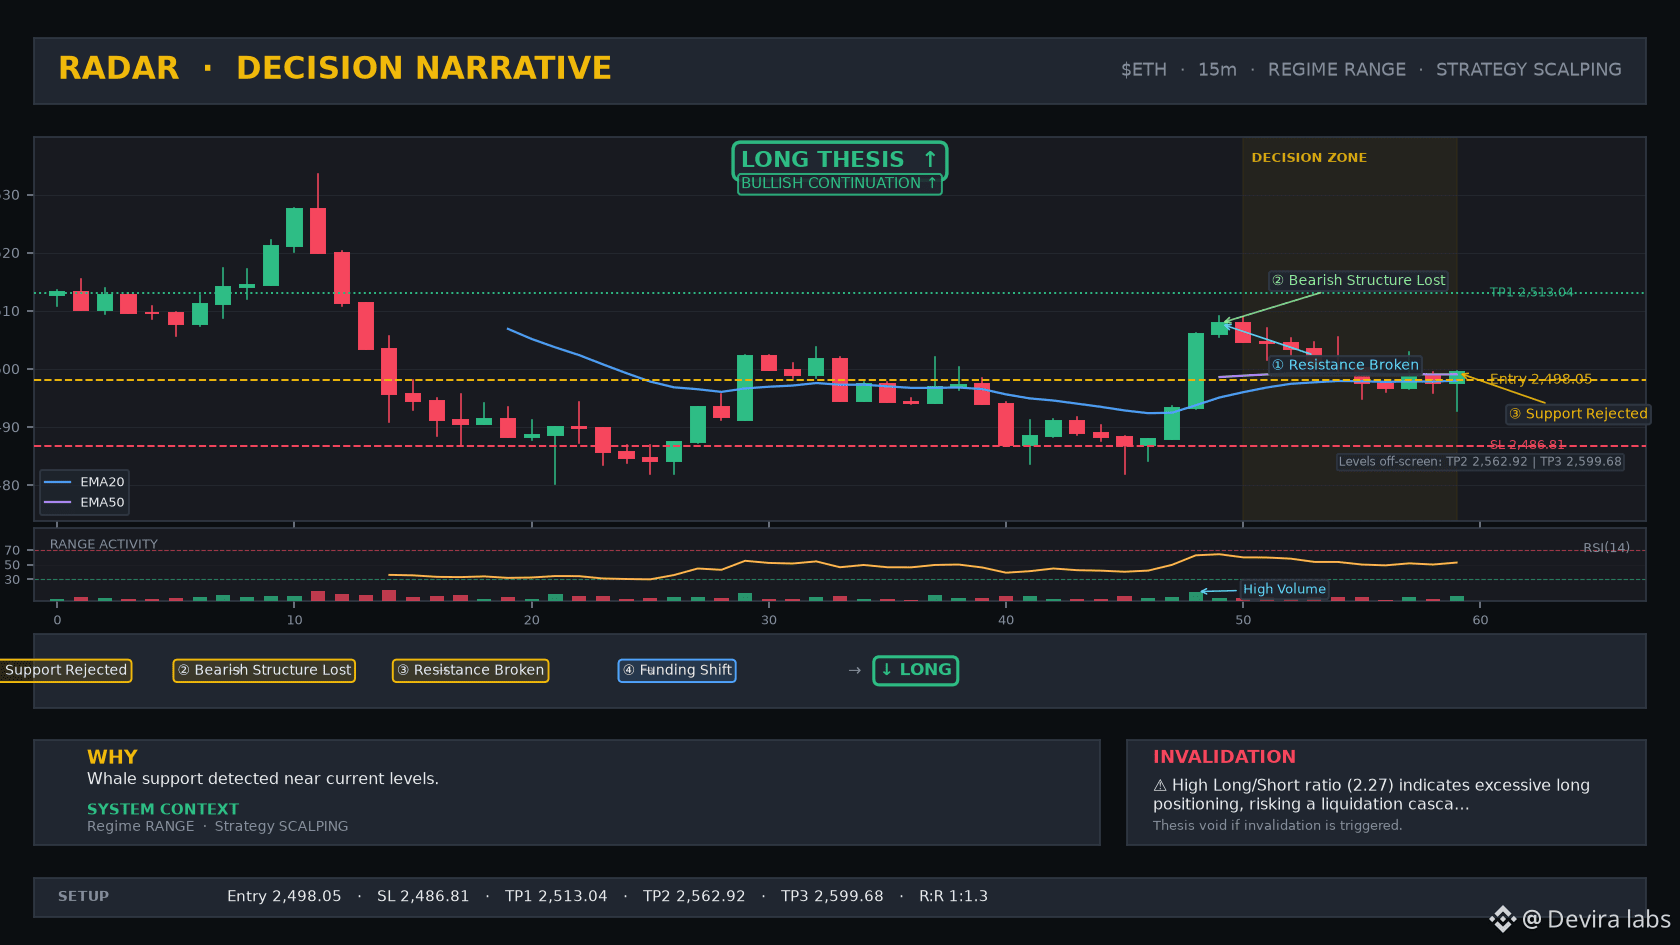Click TP2 2,562.92 in the setup bar
This screenshot has width=1680, height=945.
coord(694,896)
